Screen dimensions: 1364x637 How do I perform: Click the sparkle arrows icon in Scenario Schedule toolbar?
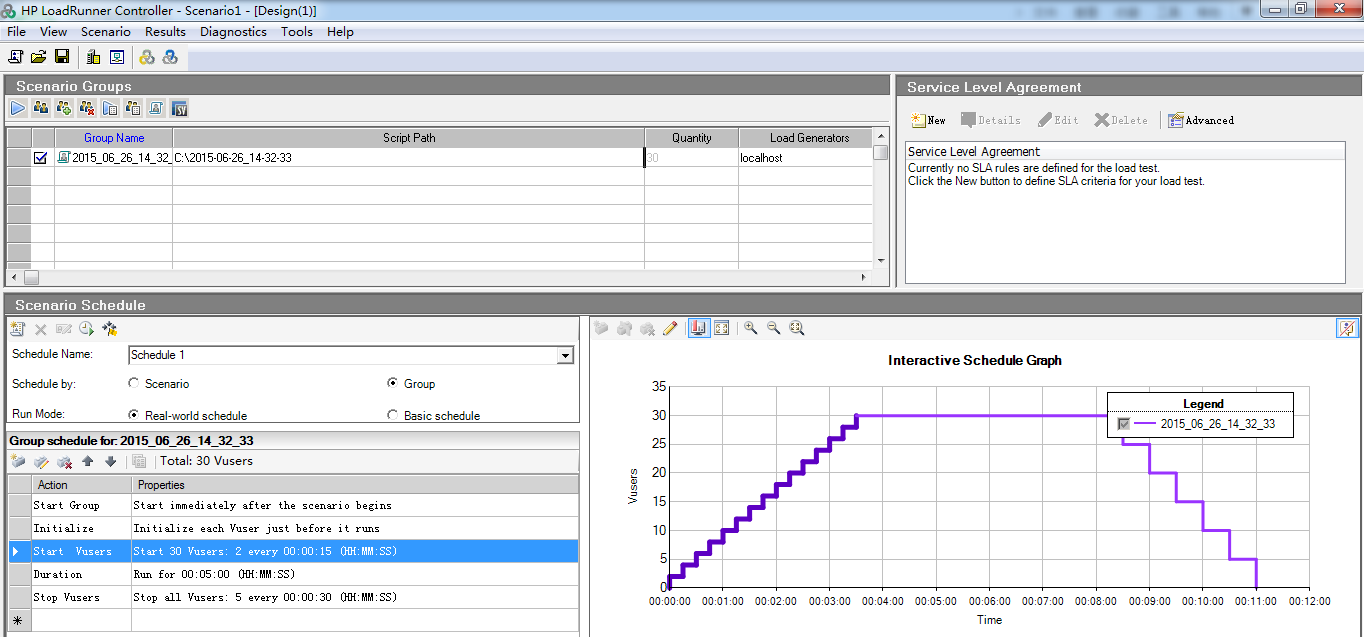point(110,328)
